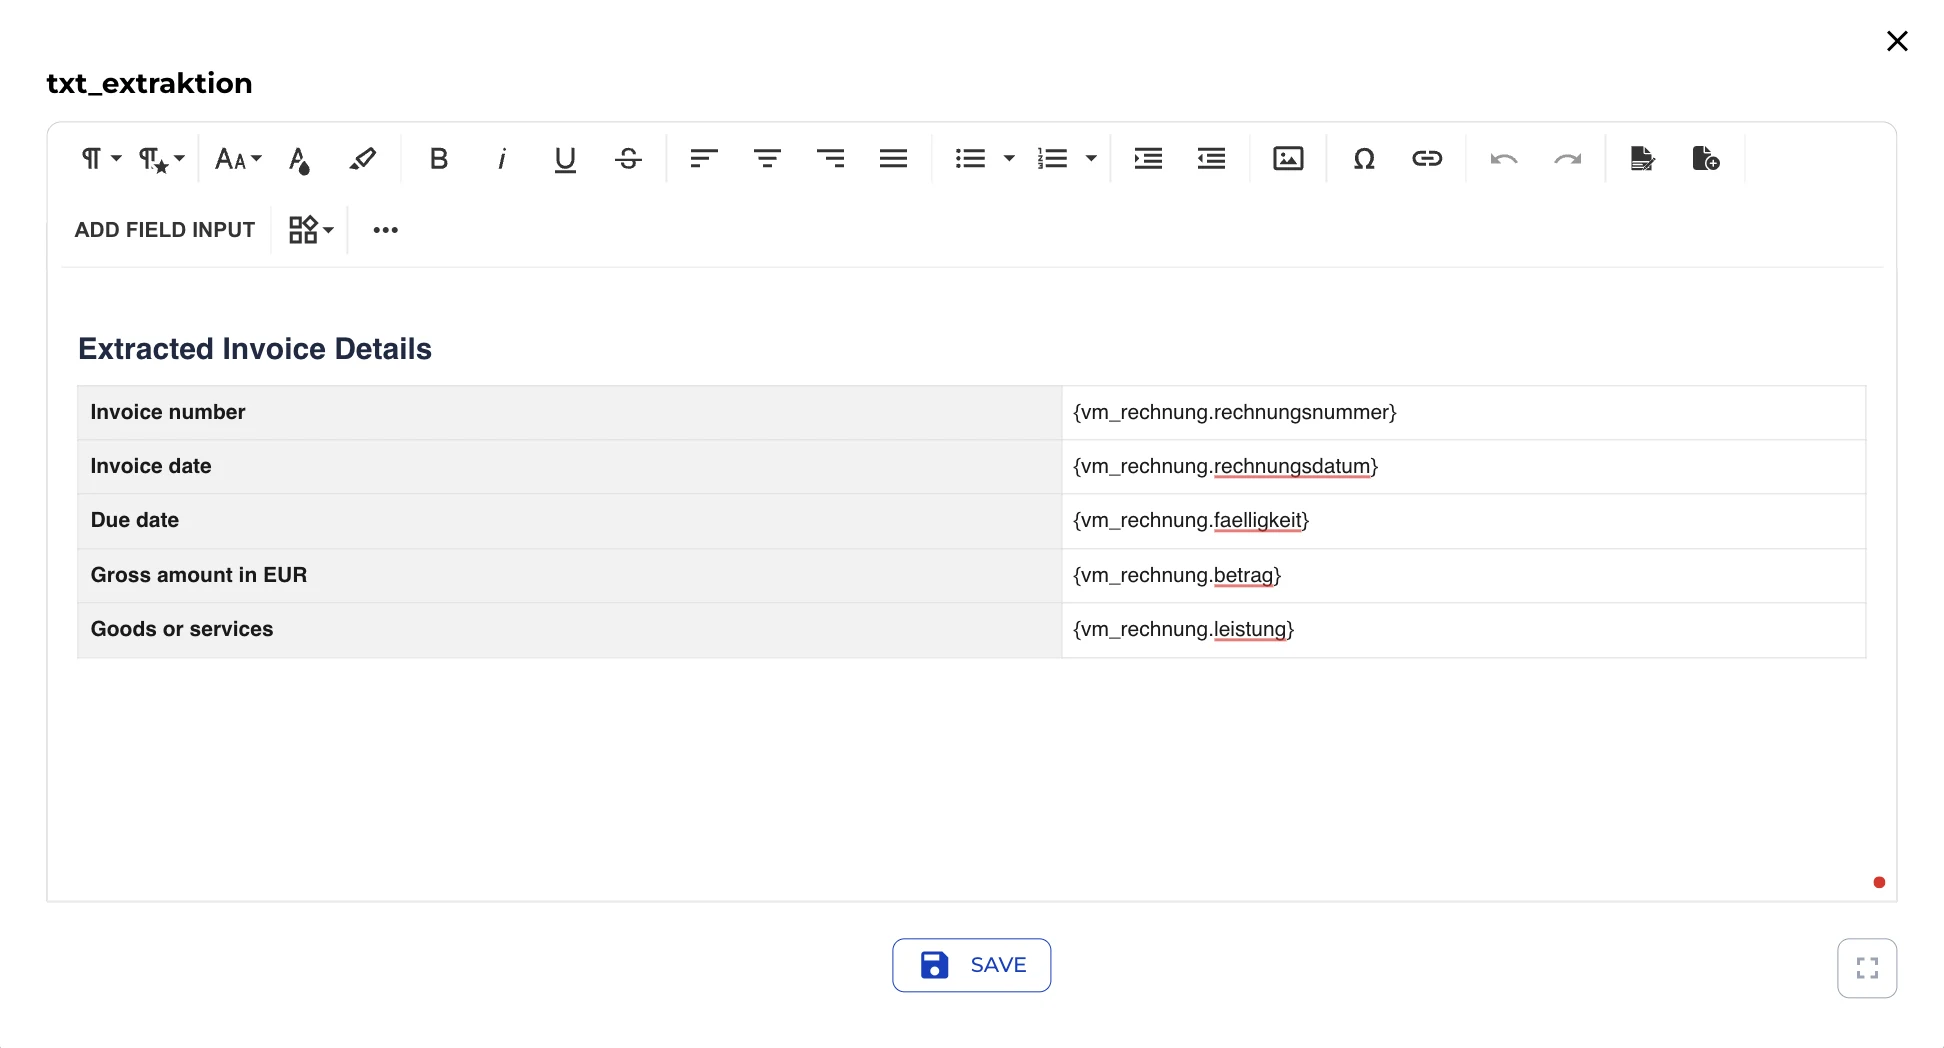The width and height of the screenshot is (1944, 1048).
Task: Click the Extracted Invoice Details heading
Action: 255,349
